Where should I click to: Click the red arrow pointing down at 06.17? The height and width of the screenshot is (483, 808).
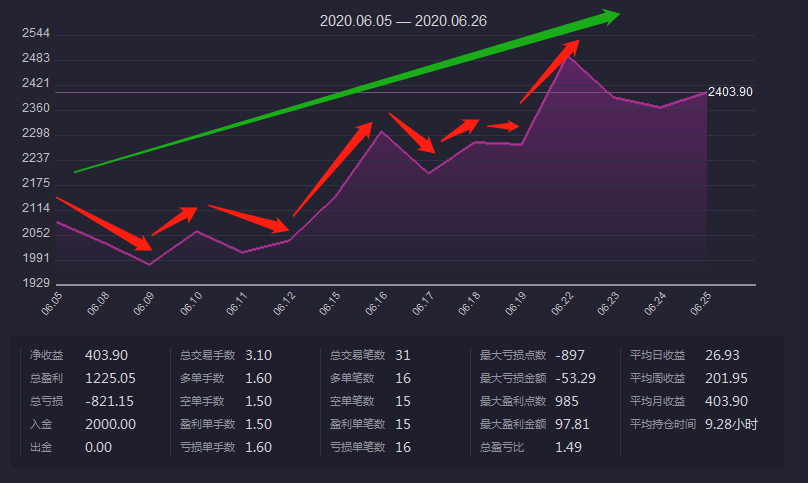tap(413, 133)
